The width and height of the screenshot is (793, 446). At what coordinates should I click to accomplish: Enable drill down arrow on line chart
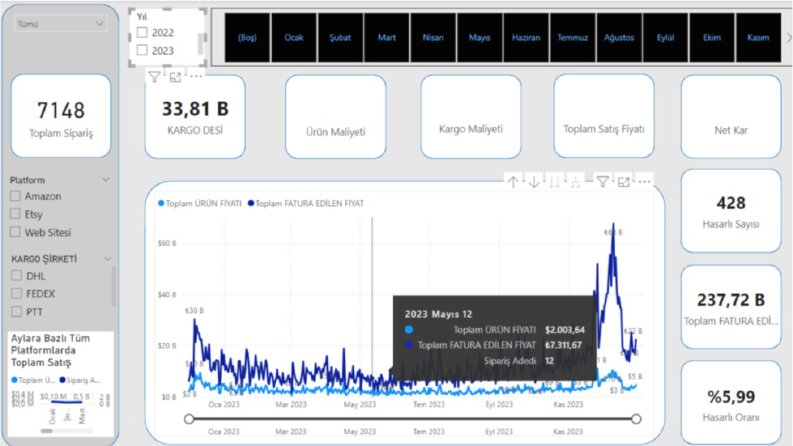pyautogui.click(x=534, y=182)
